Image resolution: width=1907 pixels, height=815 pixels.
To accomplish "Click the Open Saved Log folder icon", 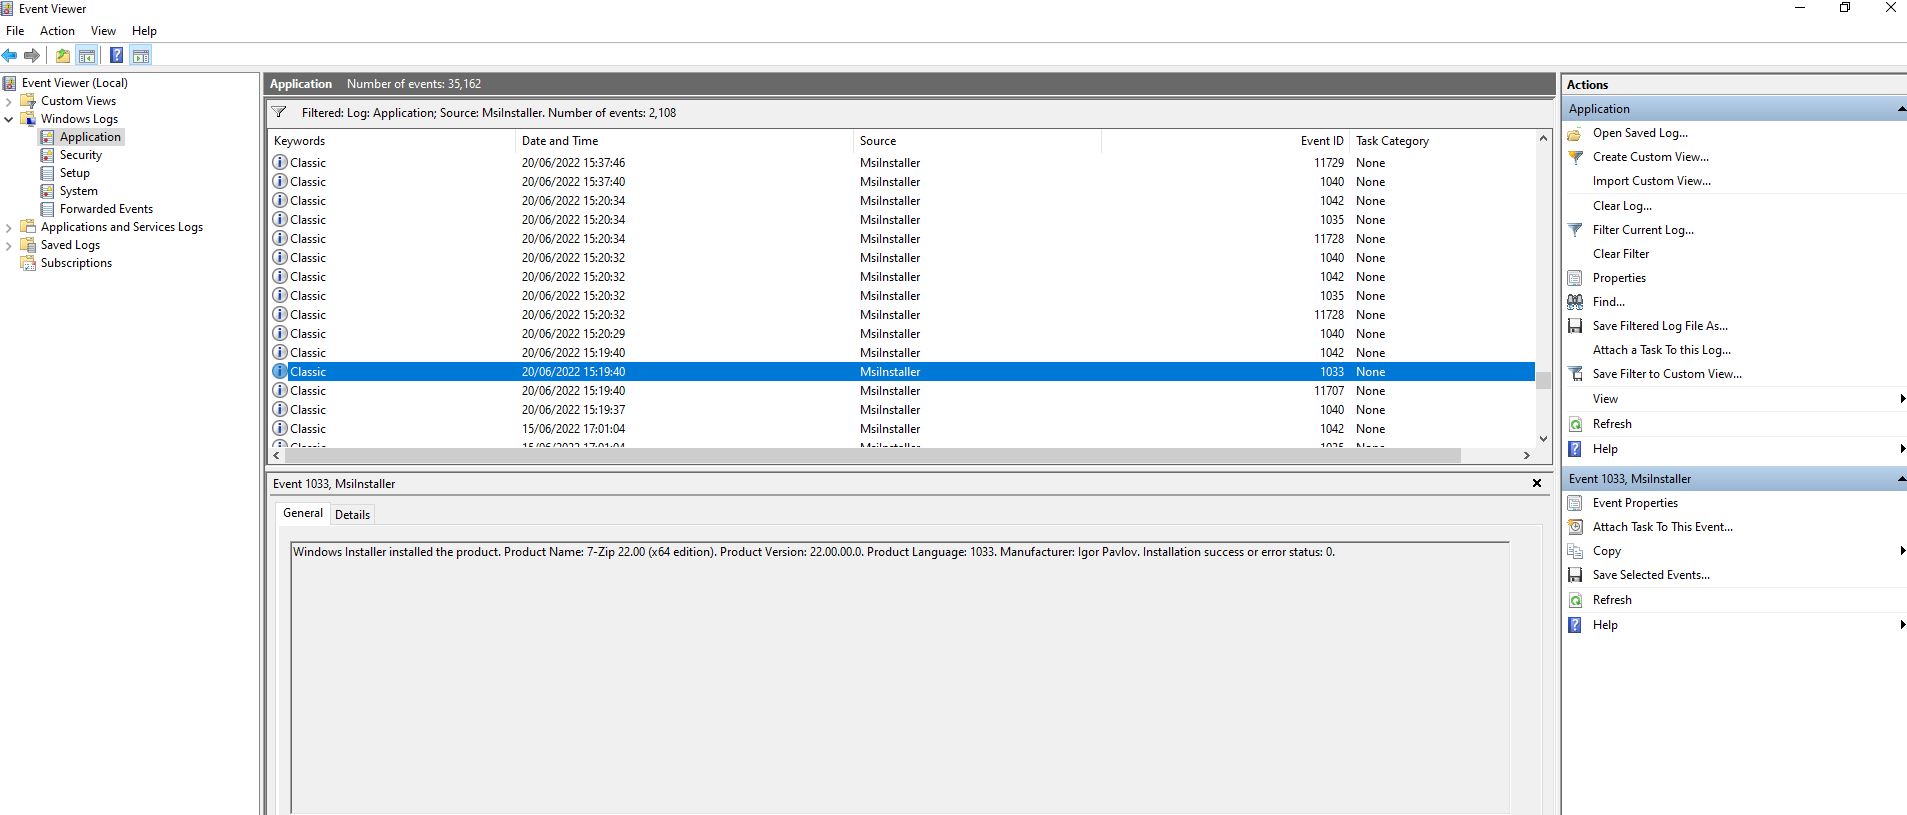I will pos(1575,133).
